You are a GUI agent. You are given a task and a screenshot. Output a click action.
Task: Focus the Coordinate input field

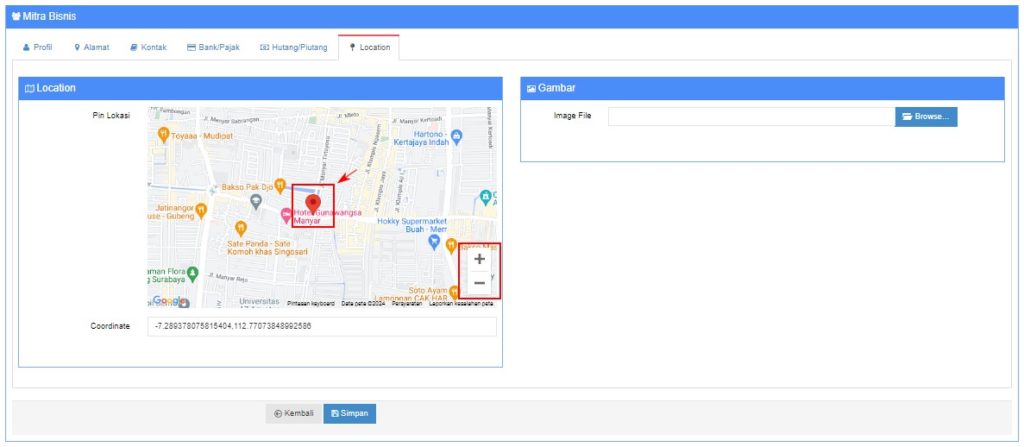(x=322, y=326)
